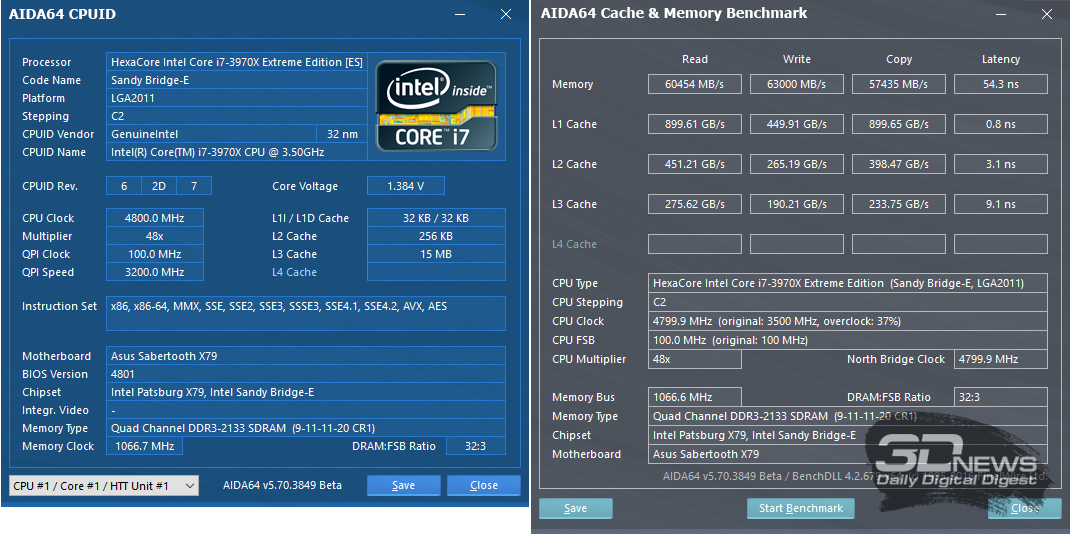The width and height of the screenshot is (1070, 535).
Task: Click Memory Type row in benchmark window
Action: tap(848, 416)
